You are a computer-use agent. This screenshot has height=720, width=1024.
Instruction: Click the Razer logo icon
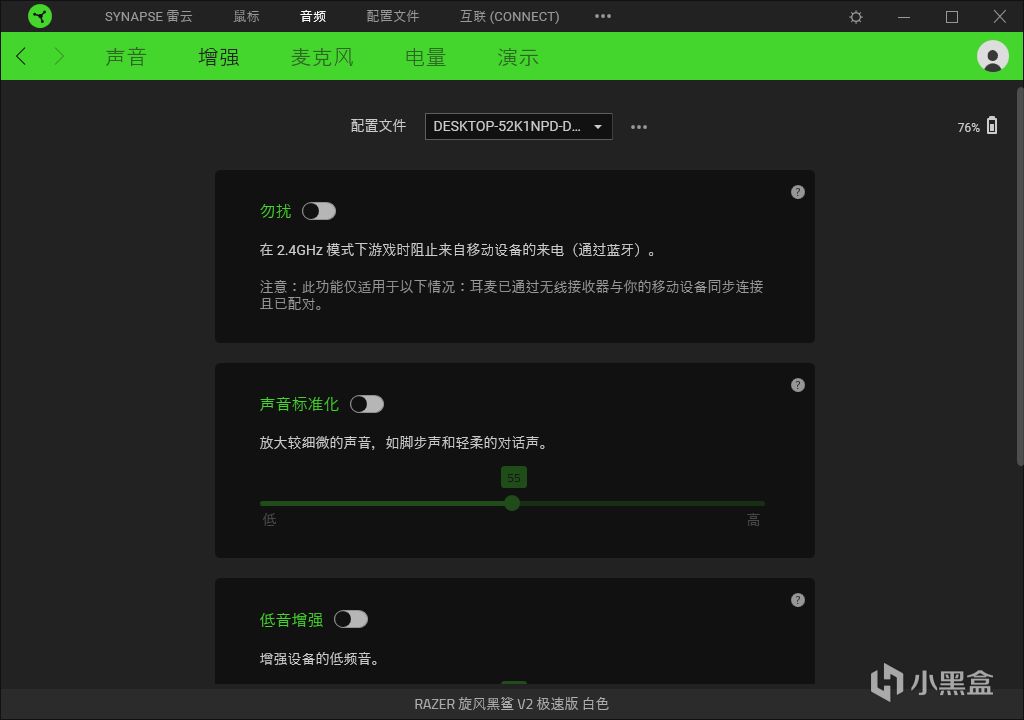[39, 16]
